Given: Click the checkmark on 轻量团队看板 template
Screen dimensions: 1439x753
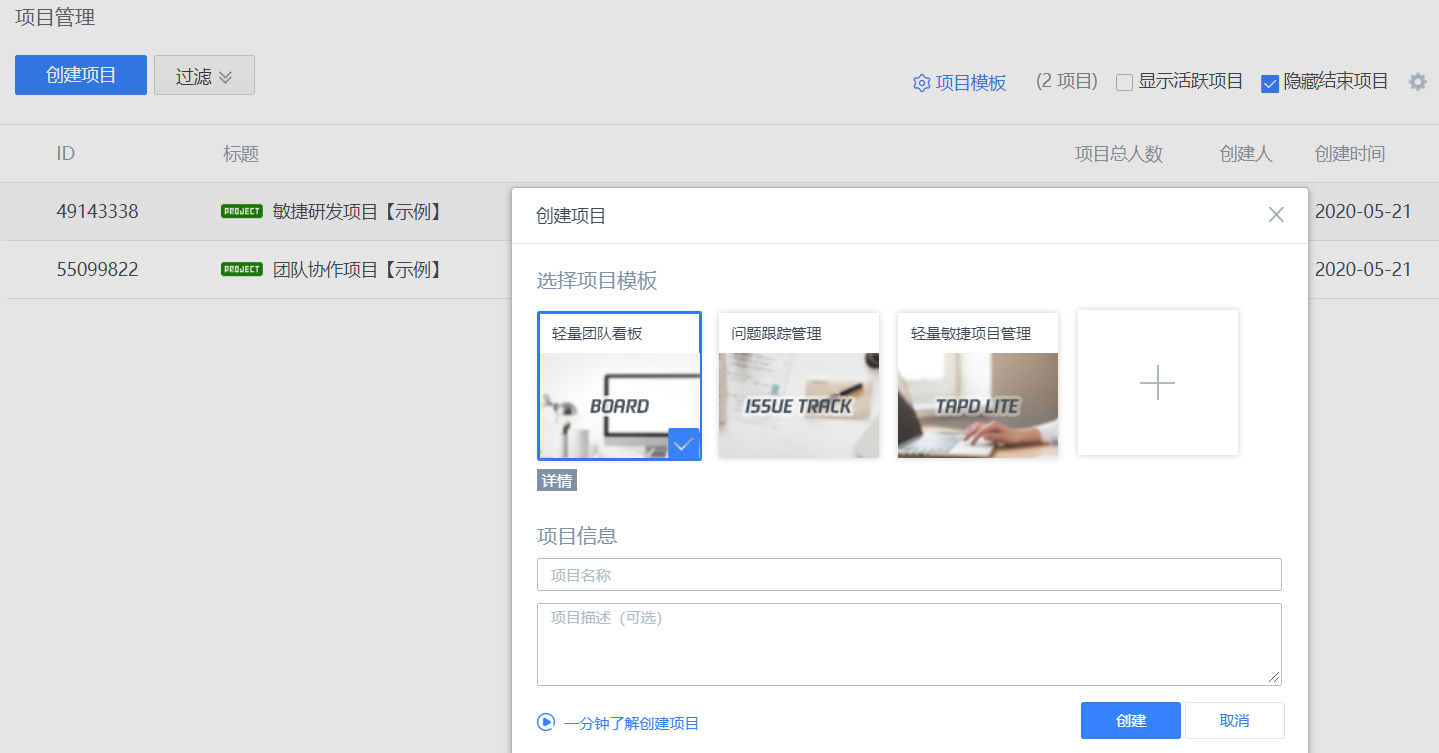Looking at the screenshot, I should (x=683, y=444).
